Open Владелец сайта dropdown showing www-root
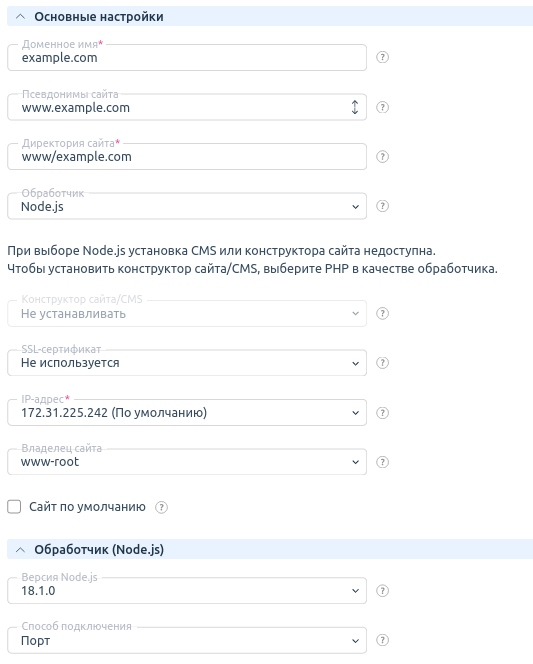The image size is (533, 664). 187,462
